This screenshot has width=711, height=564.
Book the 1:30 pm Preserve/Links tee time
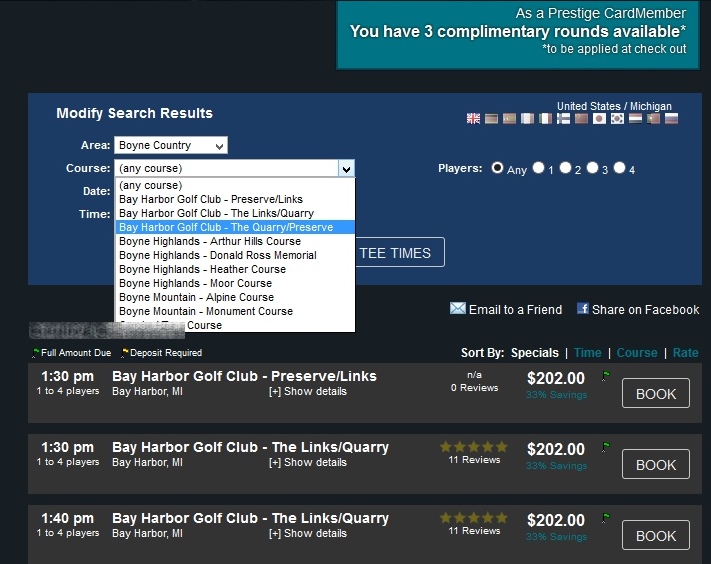point(656,394)
